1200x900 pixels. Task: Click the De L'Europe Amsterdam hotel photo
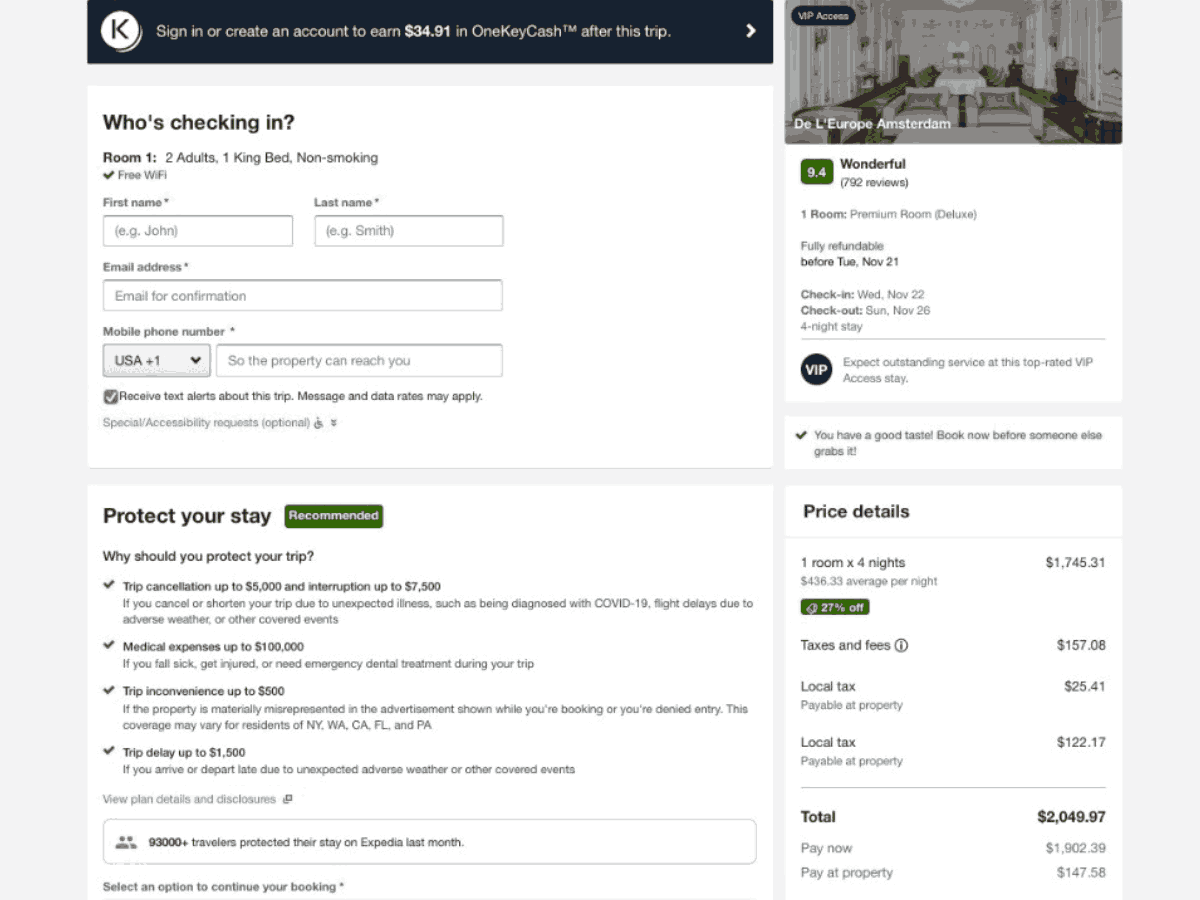(952, 70)
